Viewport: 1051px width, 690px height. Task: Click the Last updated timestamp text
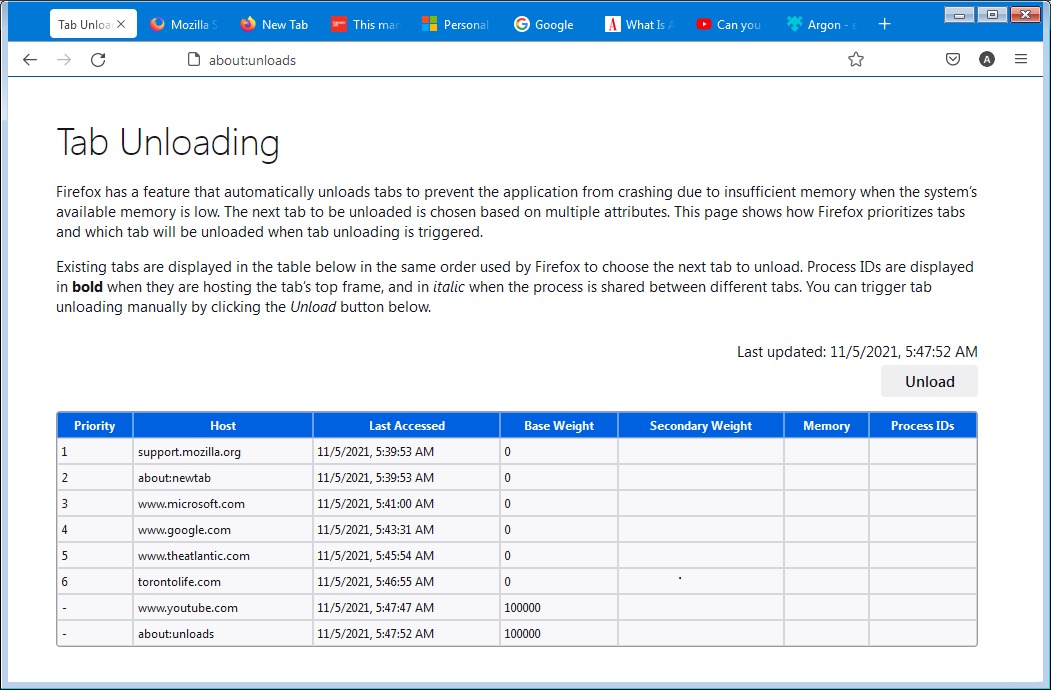point(857,352)
